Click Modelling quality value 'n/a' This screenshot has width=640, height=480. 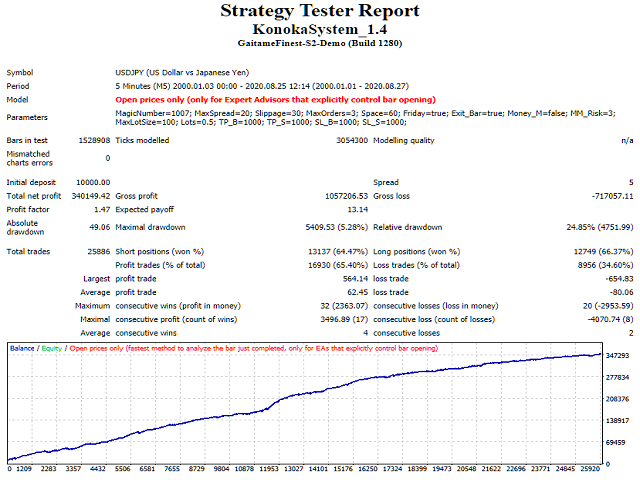point(627,140)
